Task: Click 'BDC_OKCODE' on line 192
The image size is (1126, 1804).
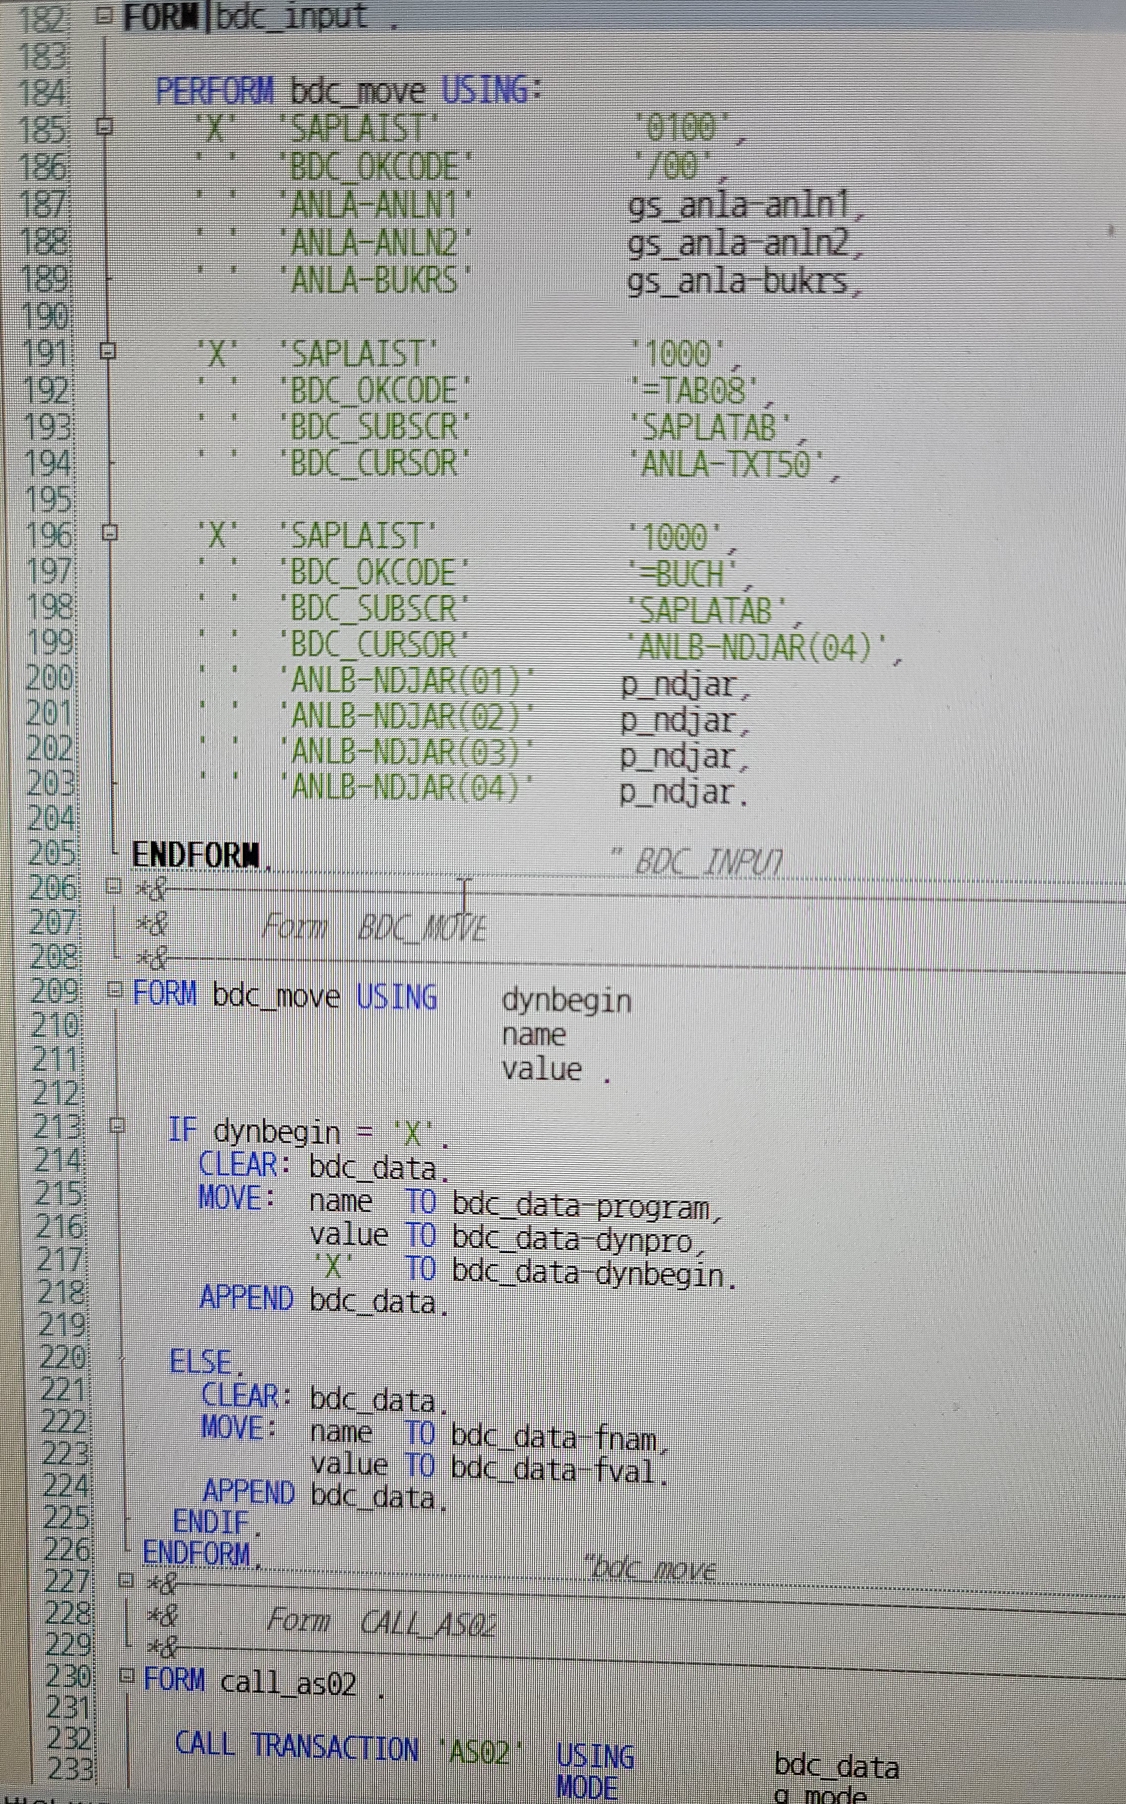Action: [374, 389]
